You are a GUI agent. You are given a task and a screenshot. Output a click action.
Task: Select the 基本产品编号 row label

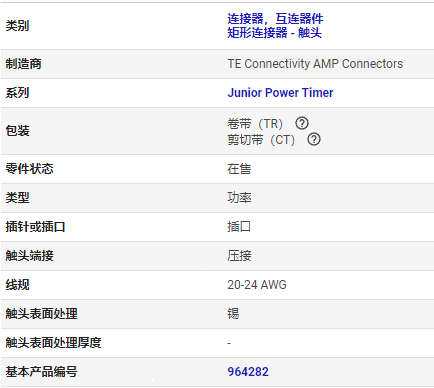(x=41, y=372)
